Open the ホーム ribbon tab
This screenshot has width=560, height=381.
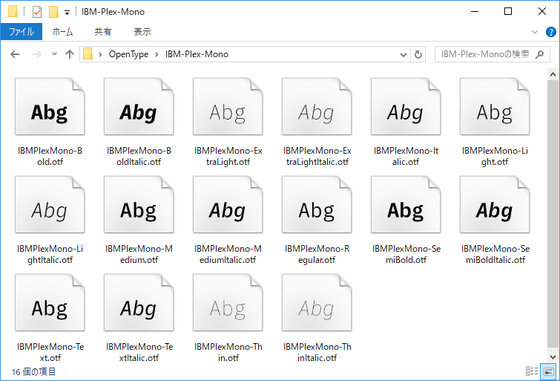63,32
